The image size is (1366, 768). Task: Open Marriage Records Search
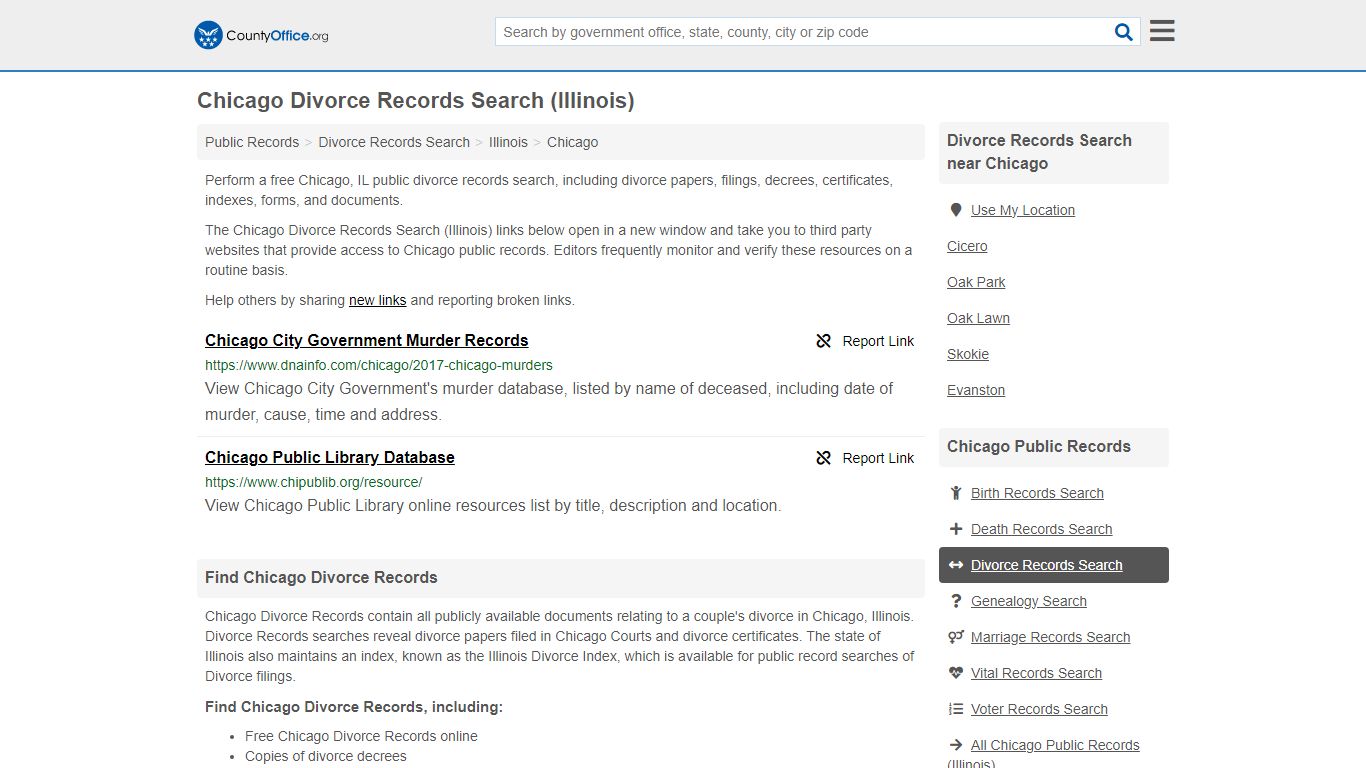pyautogui.click(x=1050, y=637)
